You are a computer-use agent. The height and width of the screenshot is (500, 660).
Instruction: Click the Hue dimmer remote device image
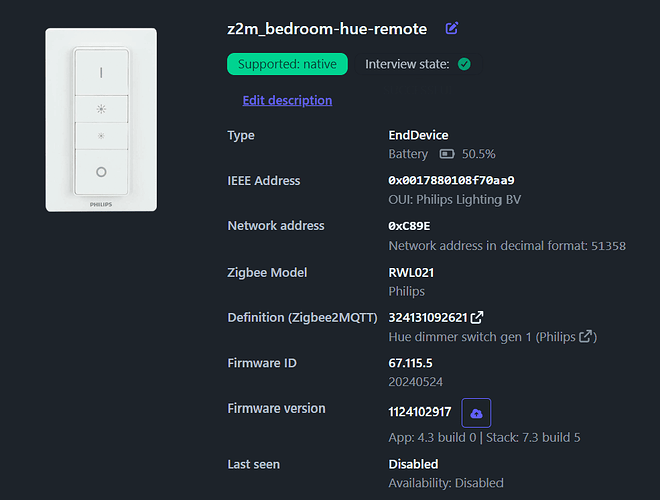[101, 120]
